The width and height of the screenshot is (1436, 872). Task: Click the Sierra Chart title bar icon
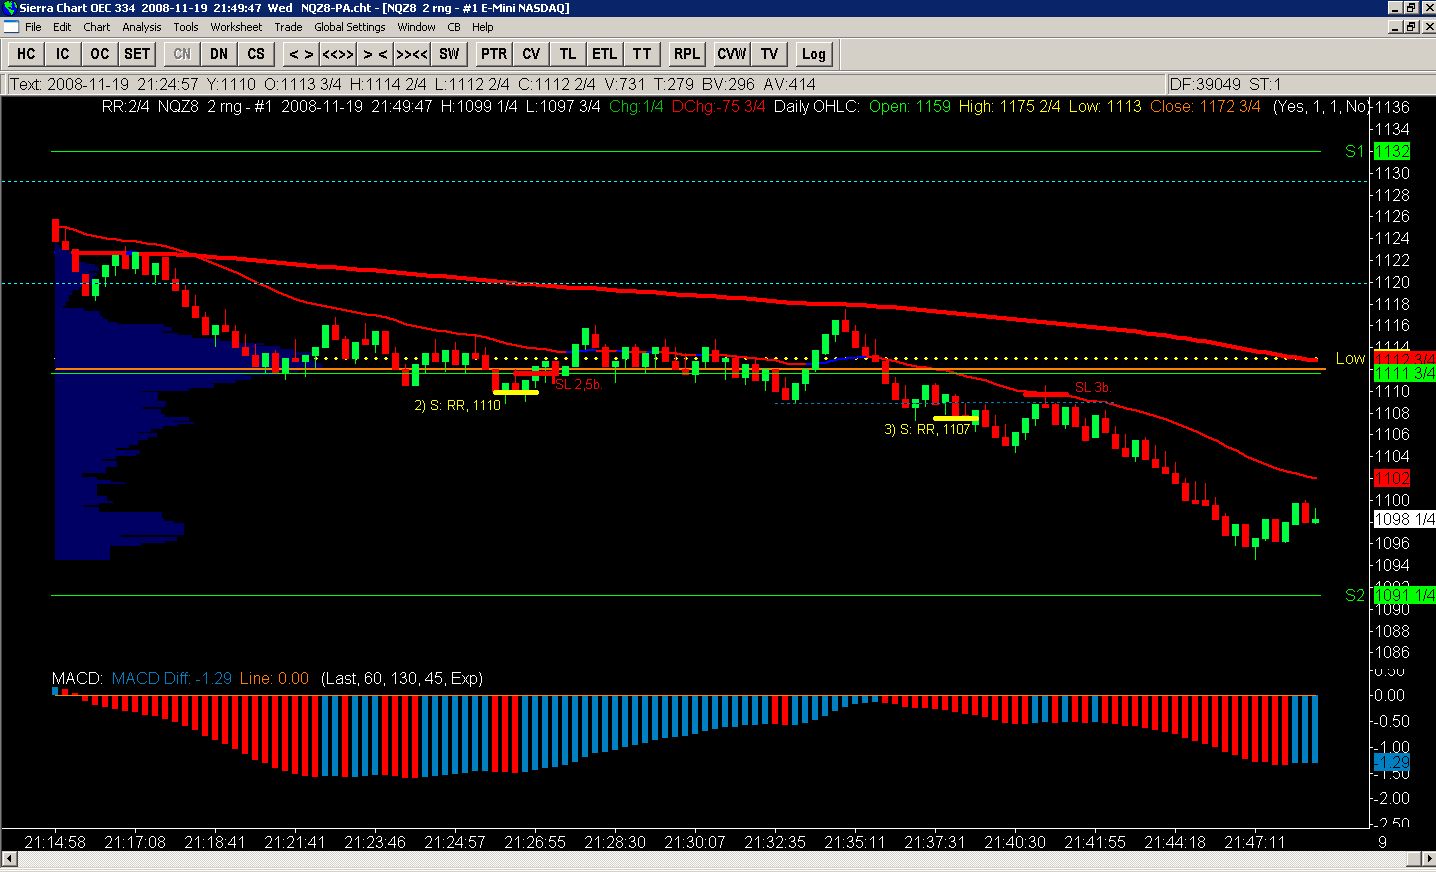tap(9, 8)
